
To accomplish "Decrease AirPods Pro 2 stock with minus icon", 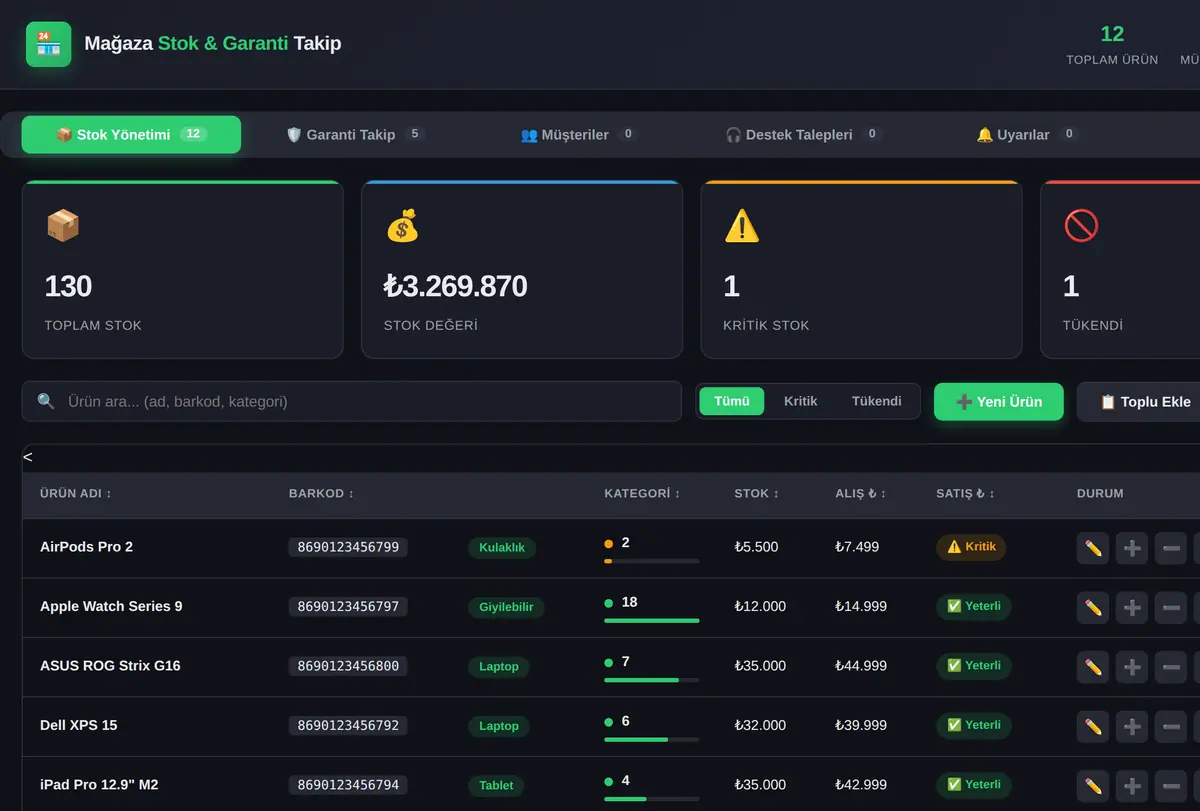I will tap(1171, 548).
